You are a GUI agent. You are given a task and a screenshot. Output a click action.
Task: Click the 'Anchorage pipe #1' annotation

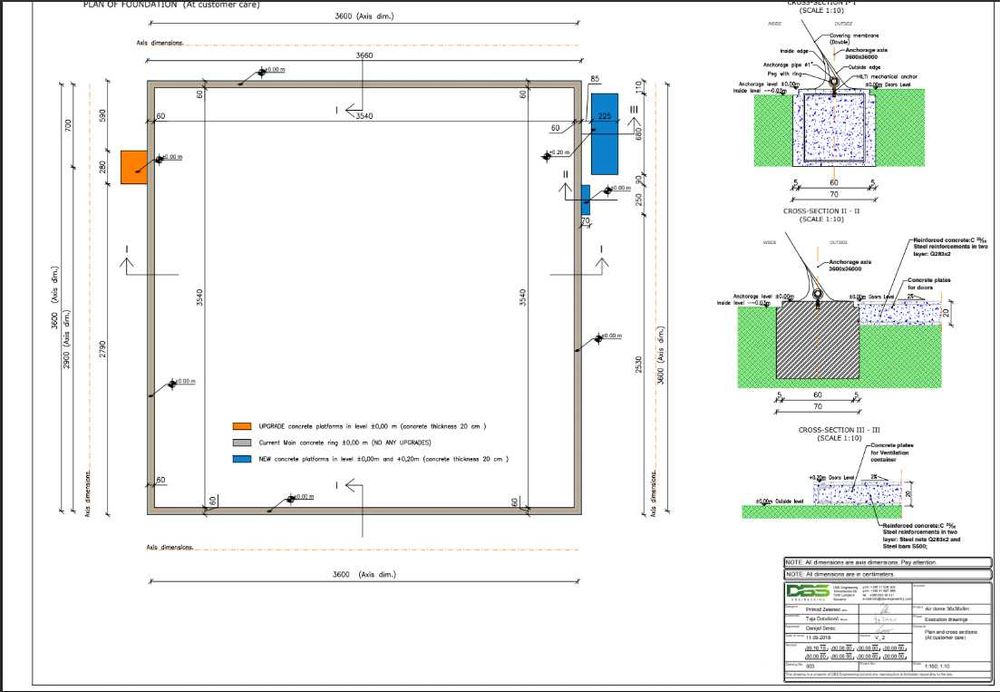(x=790, y=64)
